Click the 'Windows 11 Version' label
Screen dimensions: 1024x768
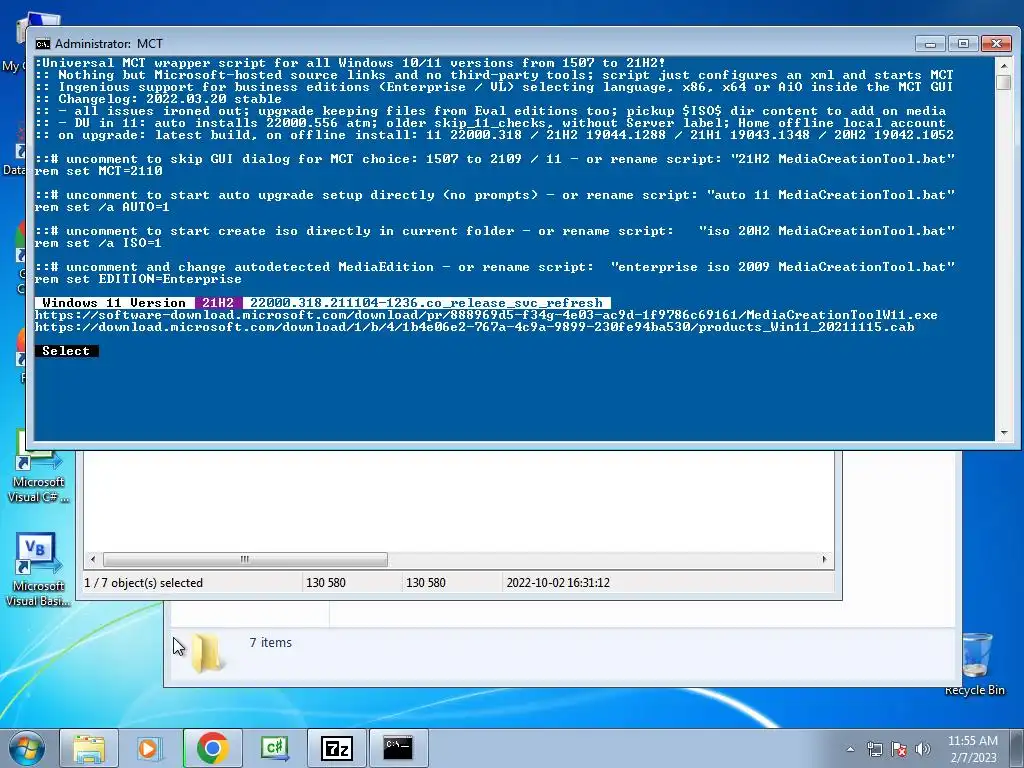[114, 303]
